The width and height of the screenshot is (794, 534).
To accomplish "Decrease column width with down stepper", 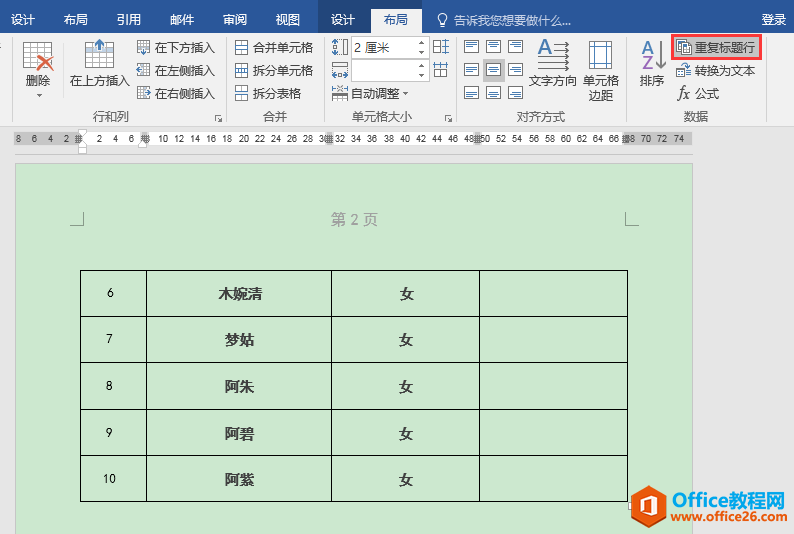I will 422,75.
